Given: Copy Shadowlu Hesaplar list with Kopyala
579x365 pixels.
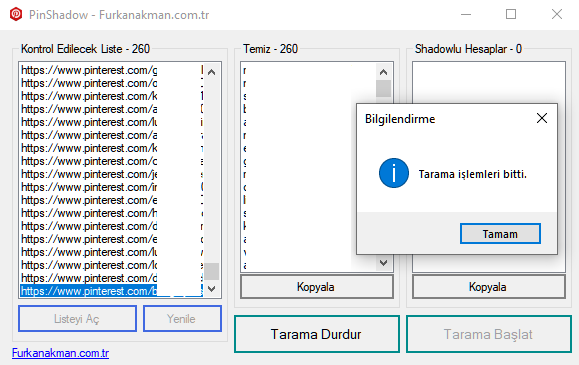Looking at the screenshot, I should [489, 287].
